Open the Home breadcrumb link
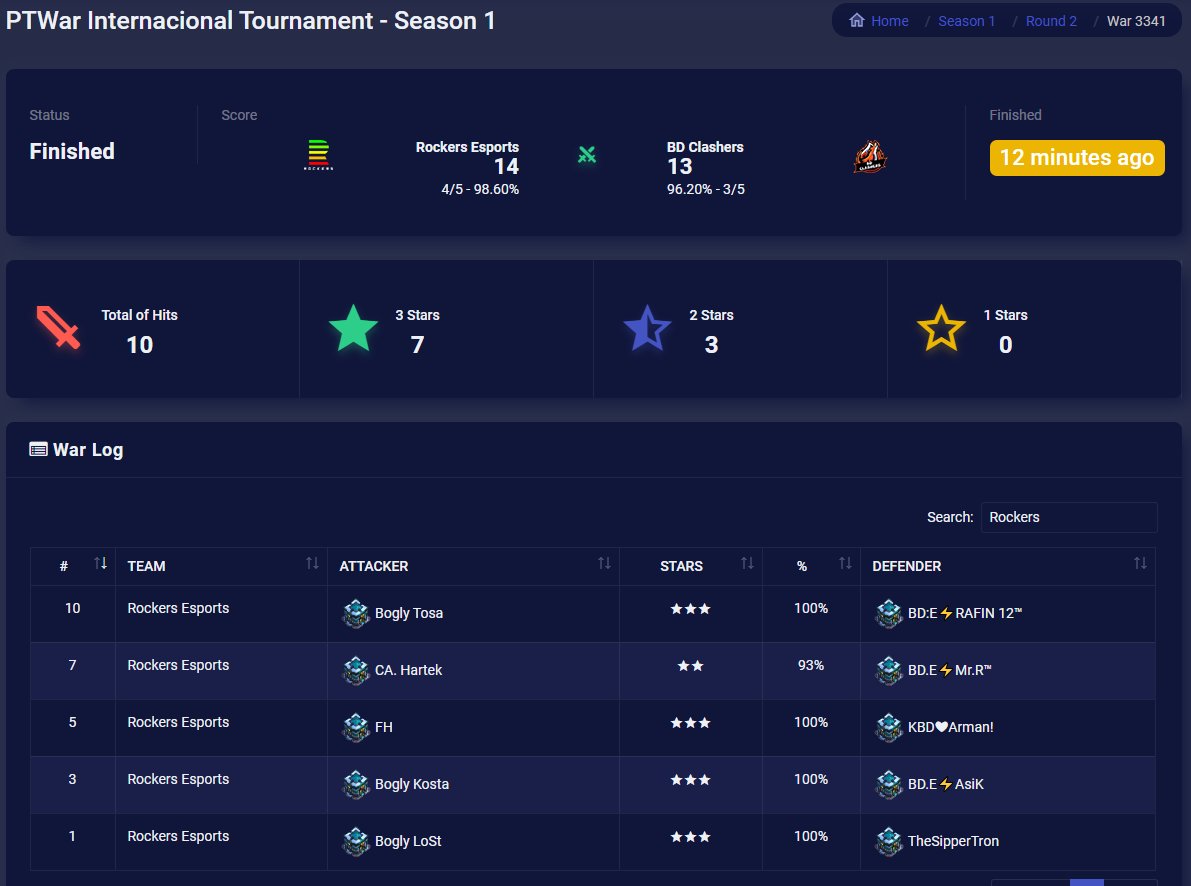 click(x=889, y=21)
